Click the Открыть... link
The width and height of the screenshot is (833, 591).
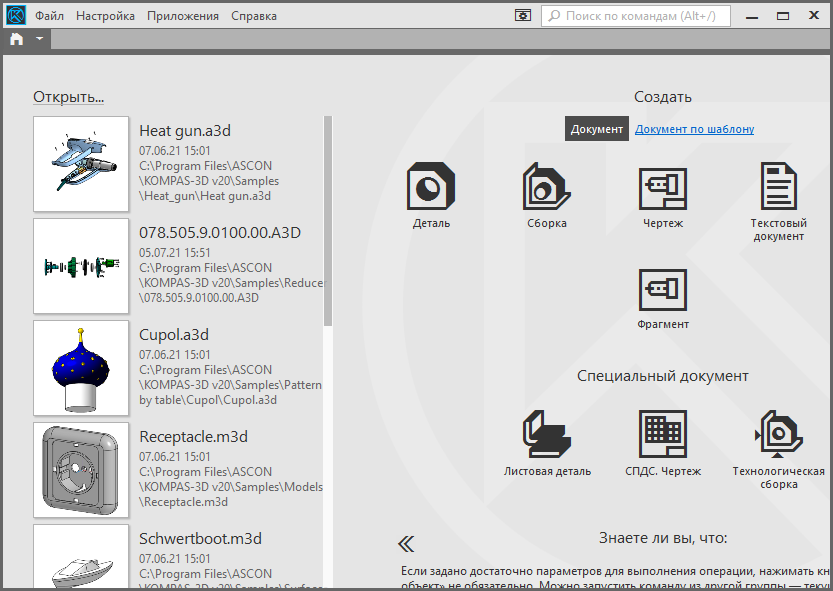tap(69, 97)
